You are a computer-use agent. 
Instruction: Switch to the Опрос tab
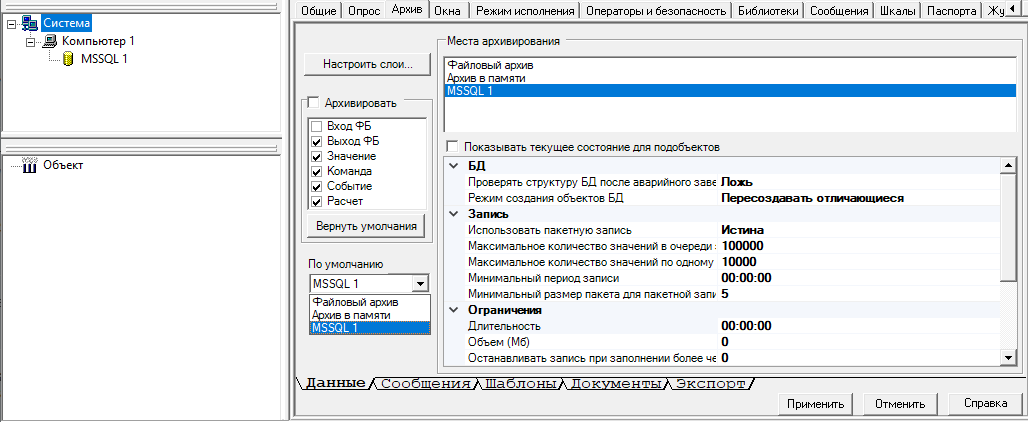[363, 10]
